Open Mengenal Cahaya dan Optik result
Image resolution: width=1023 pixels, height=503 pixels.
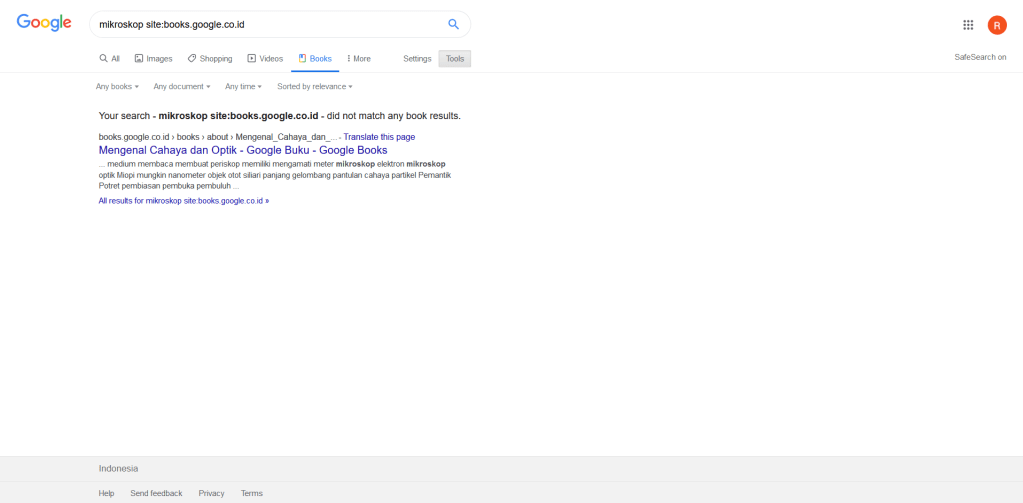click(243, 150)
